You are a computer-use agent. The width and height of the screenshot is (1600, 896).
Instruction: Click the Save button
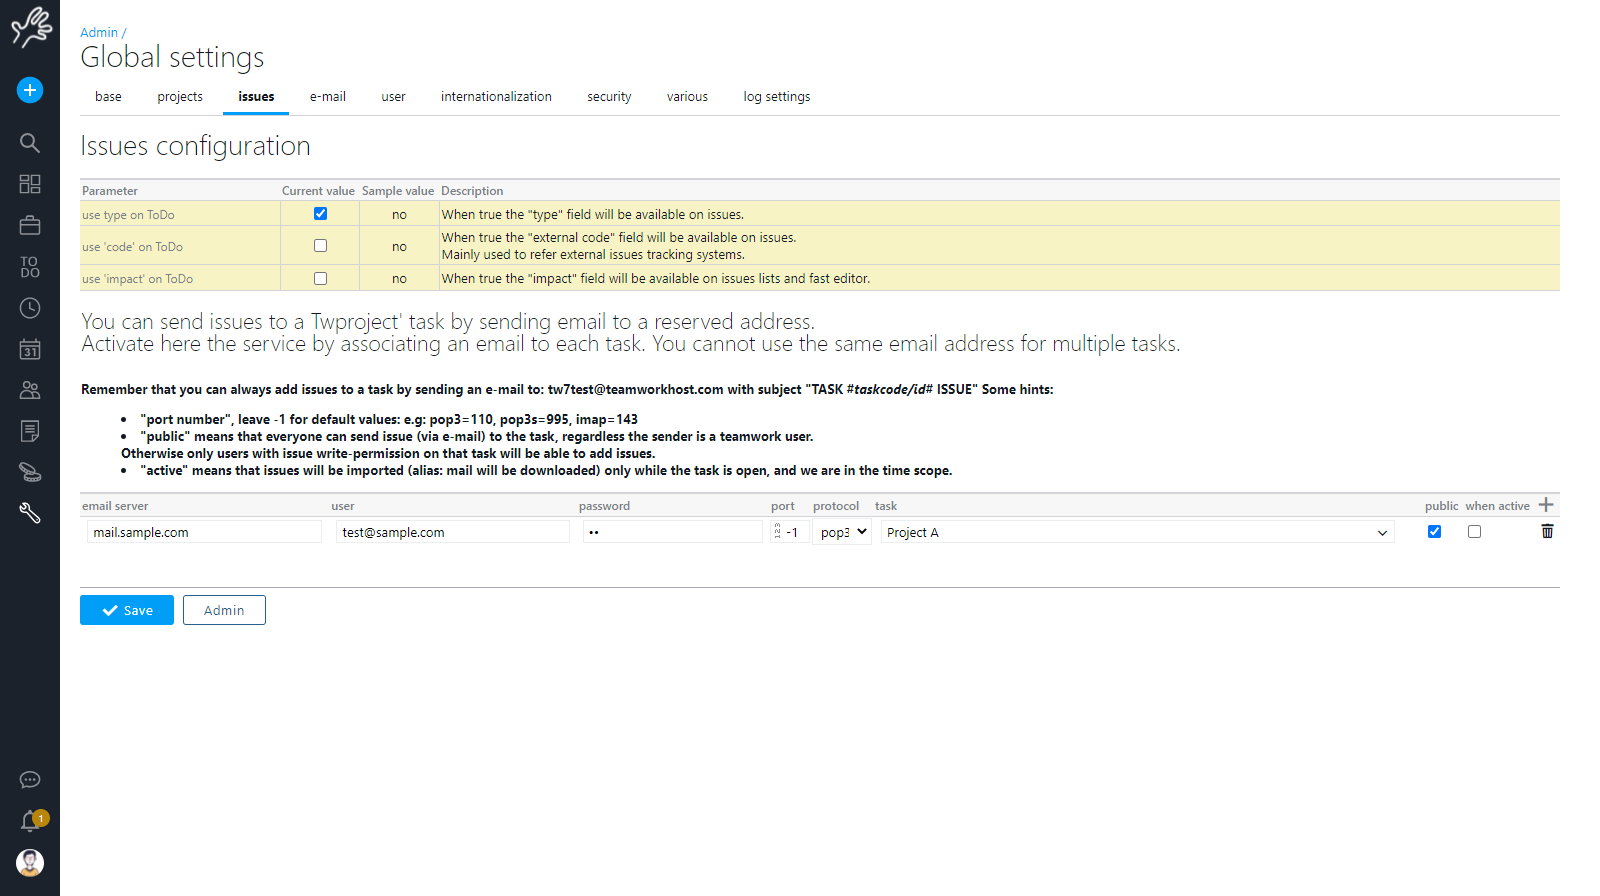pos(127,610)
